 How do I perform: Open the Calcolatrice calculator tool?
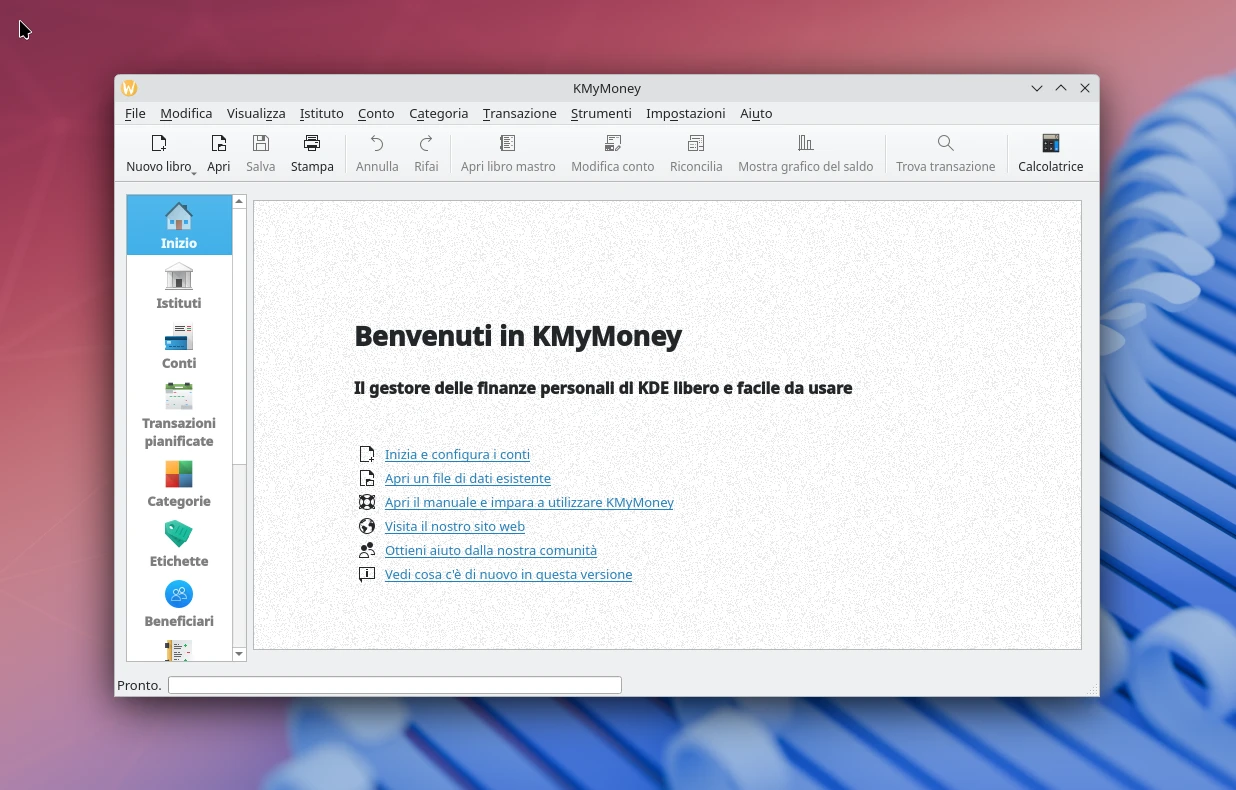tap(1050, 153)
